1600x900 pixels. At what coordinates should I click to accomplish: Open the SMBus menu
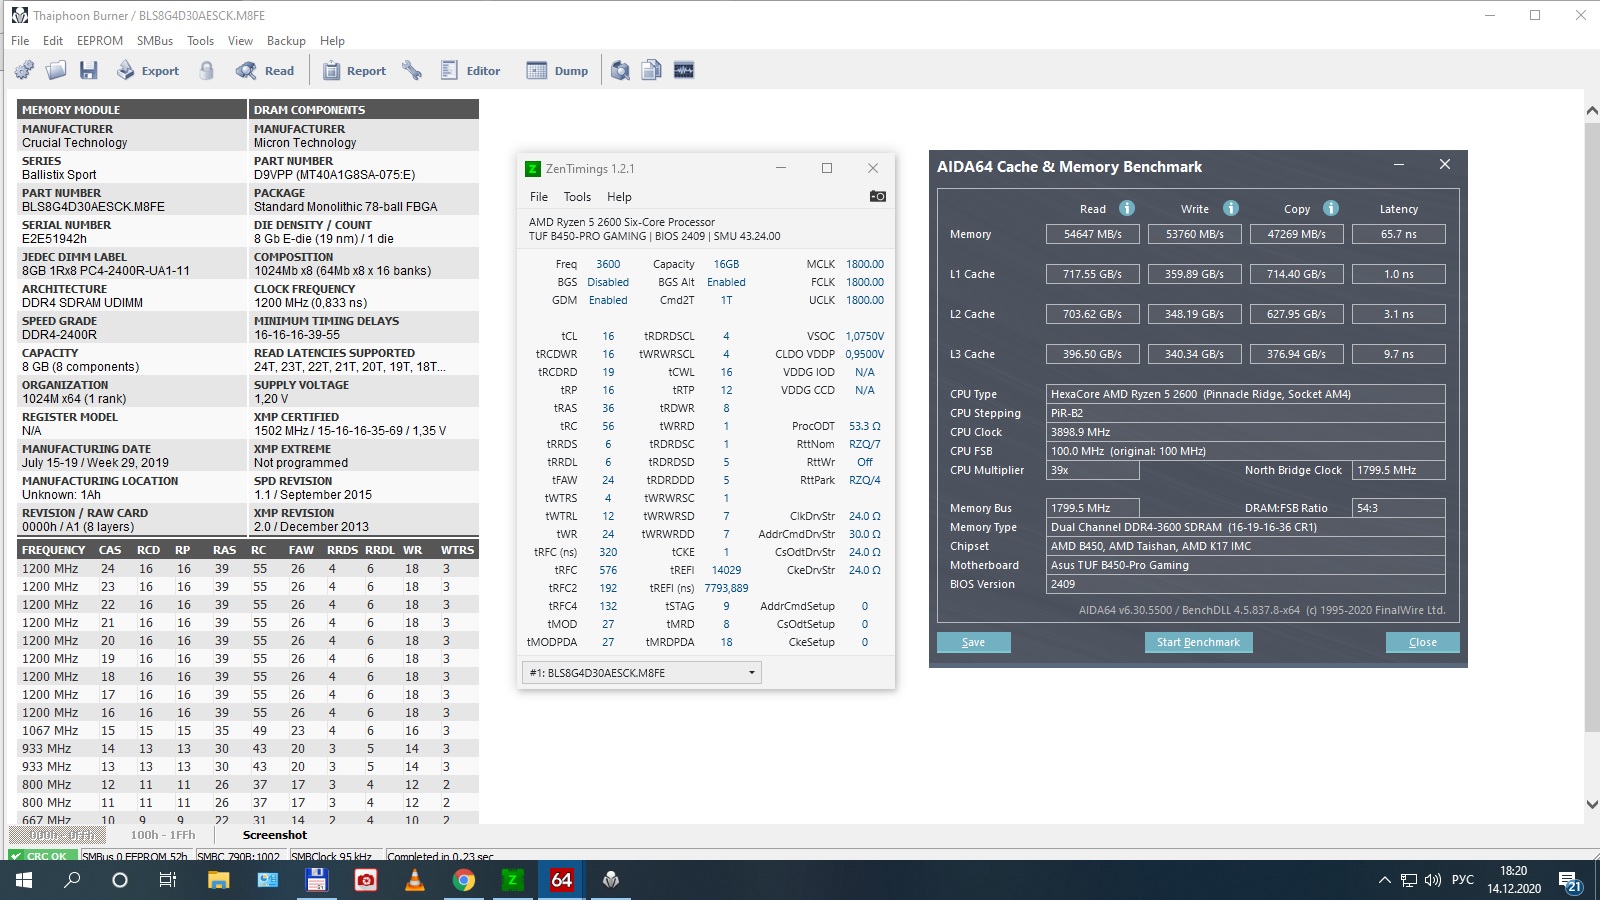click(x=155, y=41)
